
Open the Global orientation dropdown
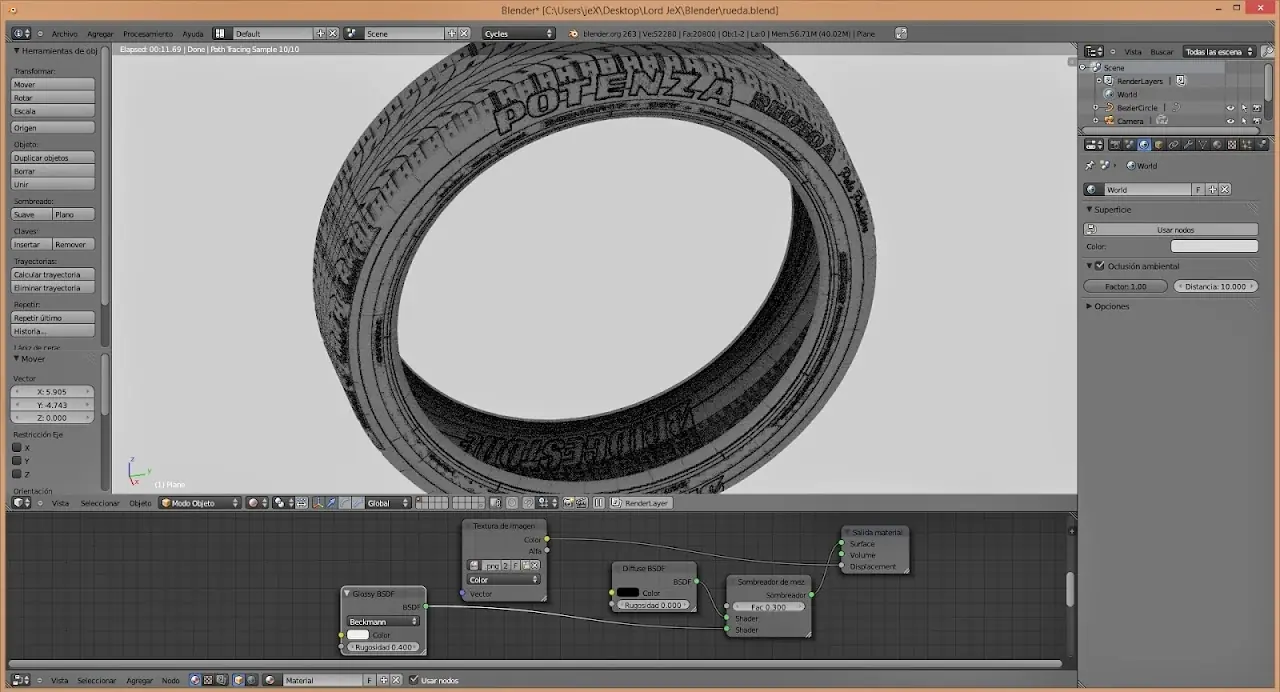point(388,503)
